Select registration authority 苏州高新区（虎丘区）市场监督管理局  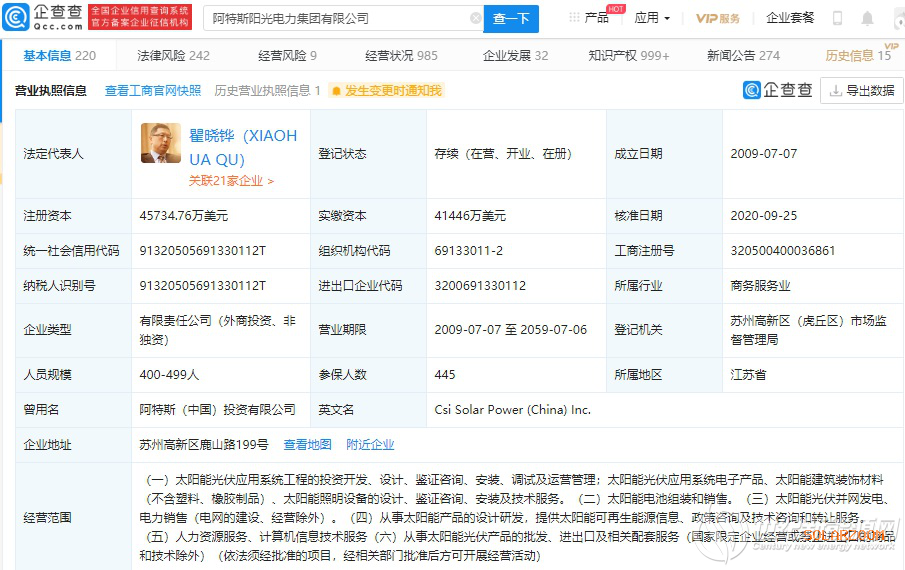pyautogui.click(x=808, y=329)
